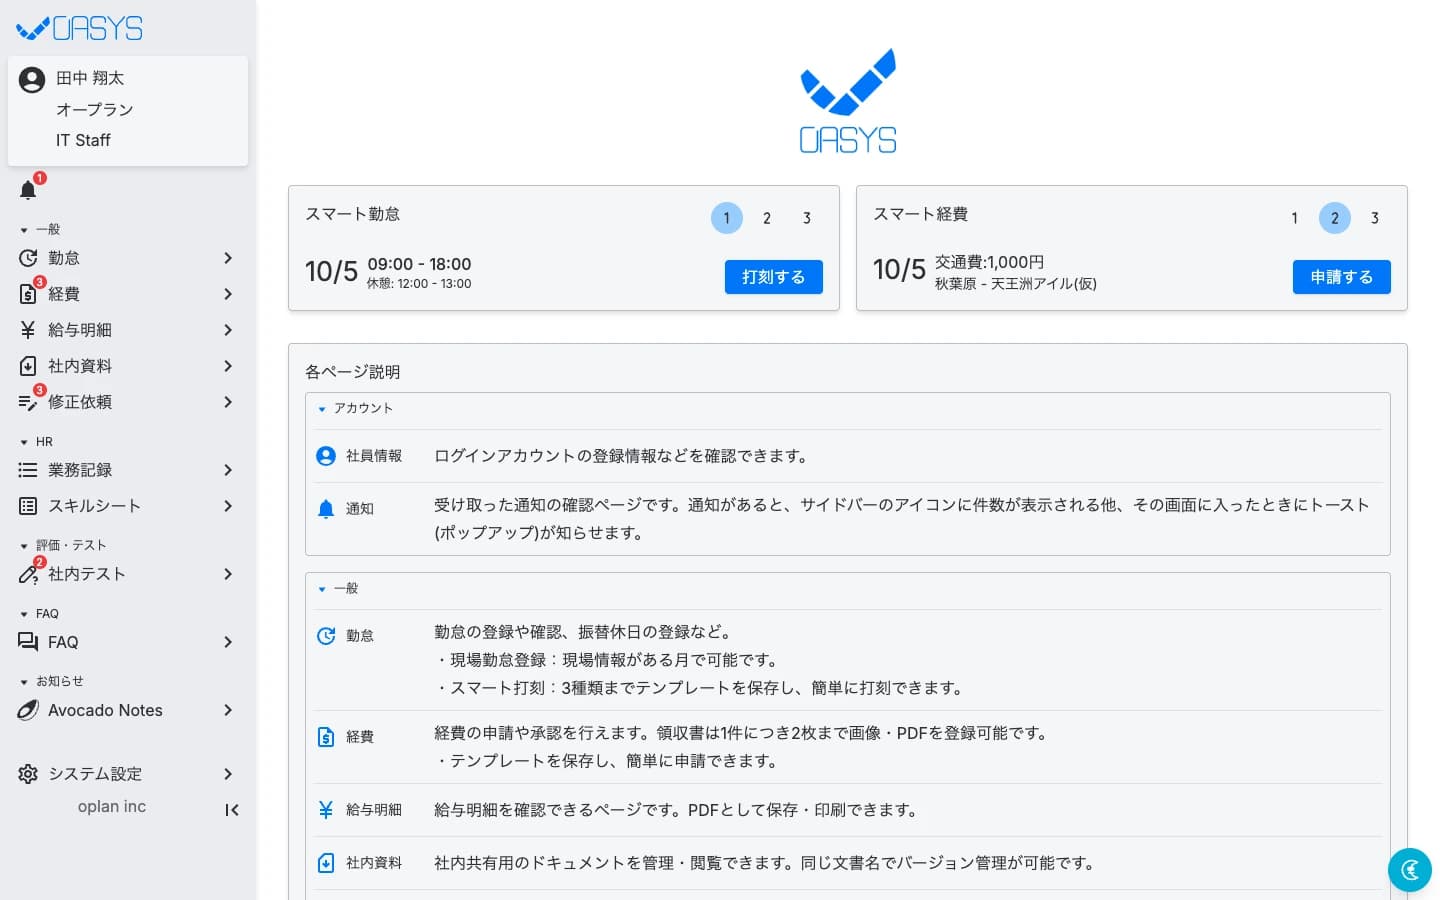
Task: Open the システム設定 sidebar item
Action: (x=128, y=774)
